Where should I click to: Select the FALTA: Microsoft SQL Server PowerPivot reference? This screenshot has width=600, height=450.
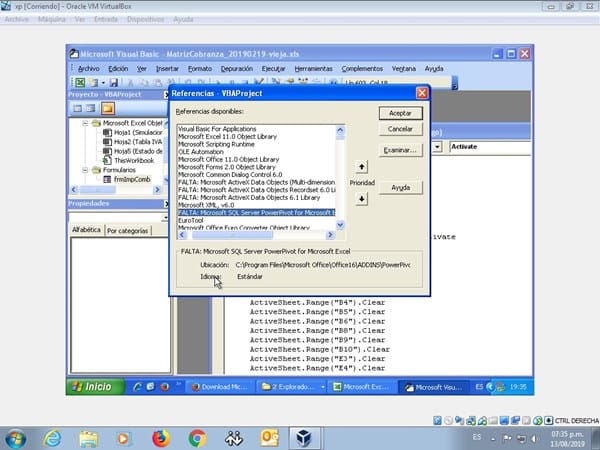coord(260,213)
